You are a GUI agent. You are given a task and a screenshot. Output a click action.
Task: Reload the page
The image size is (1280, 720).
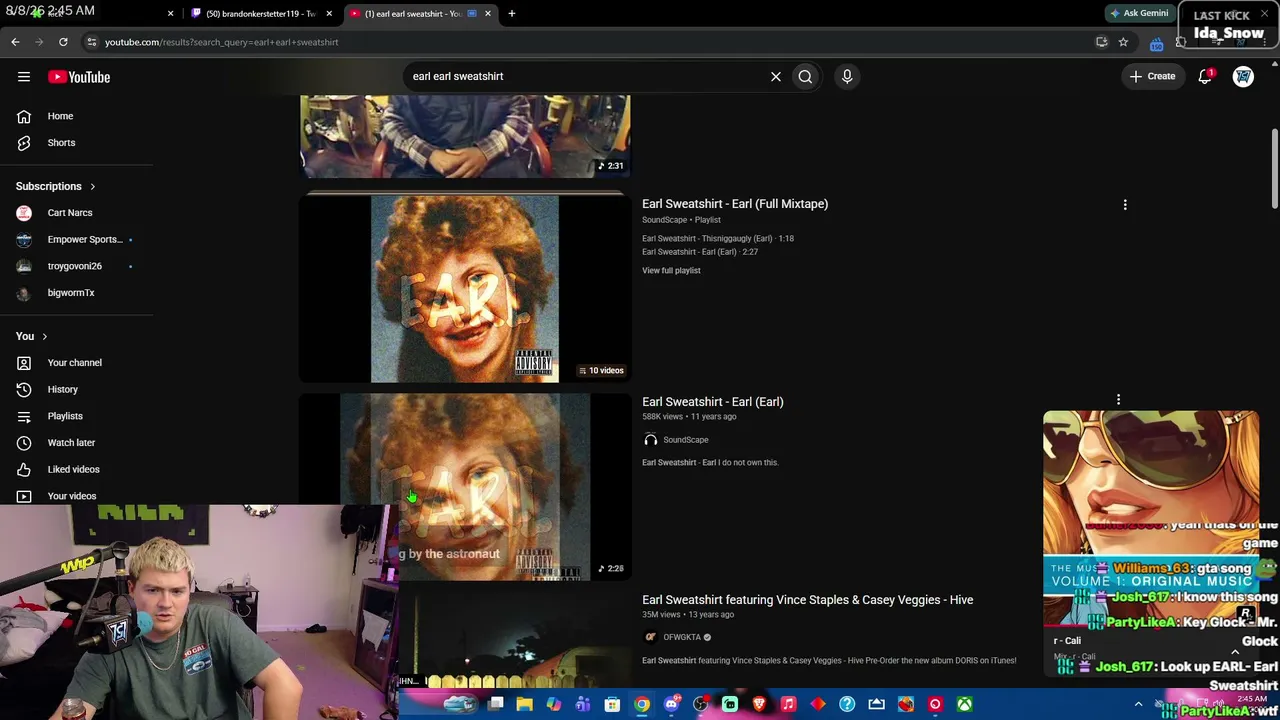click(x=63, y=42)
